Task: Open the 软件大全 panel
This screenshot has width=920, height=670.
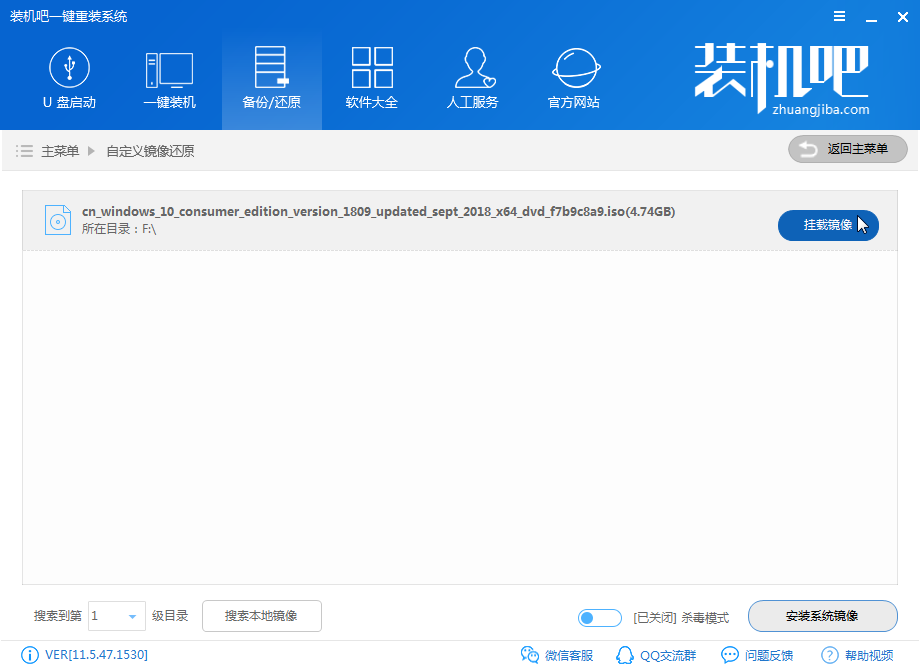Action: (x=372, y=78)
